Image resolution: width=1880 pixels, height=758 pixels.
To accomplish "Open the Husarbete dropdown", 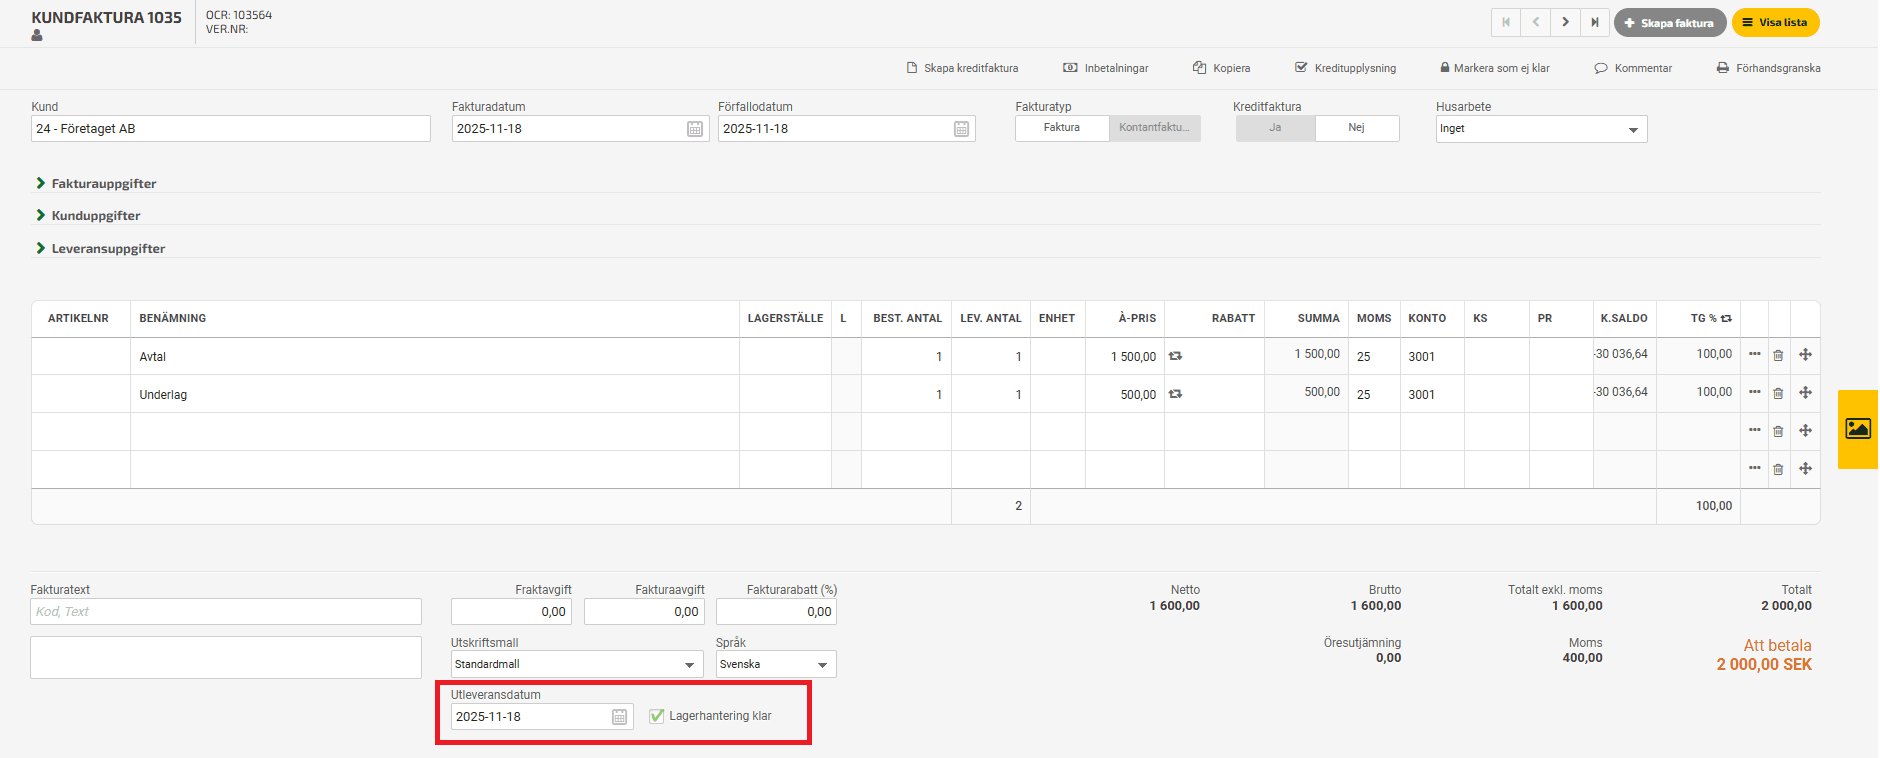I will click(1540, 129).
